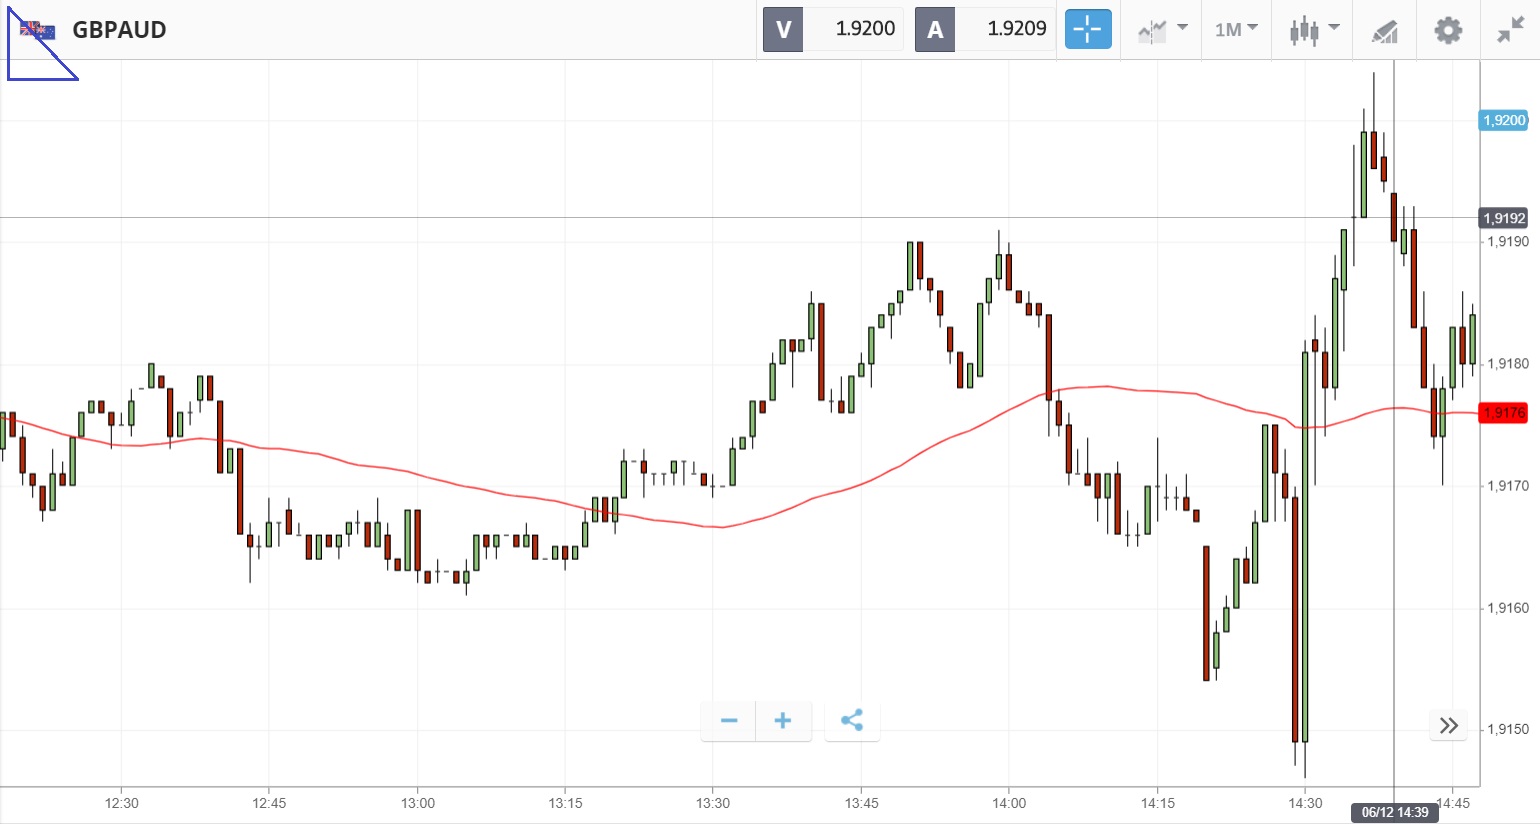Click the 06/12 14:39 time marker
Screen dimensions: 1540x824
pyautogui.click(x=1394, y=812)
